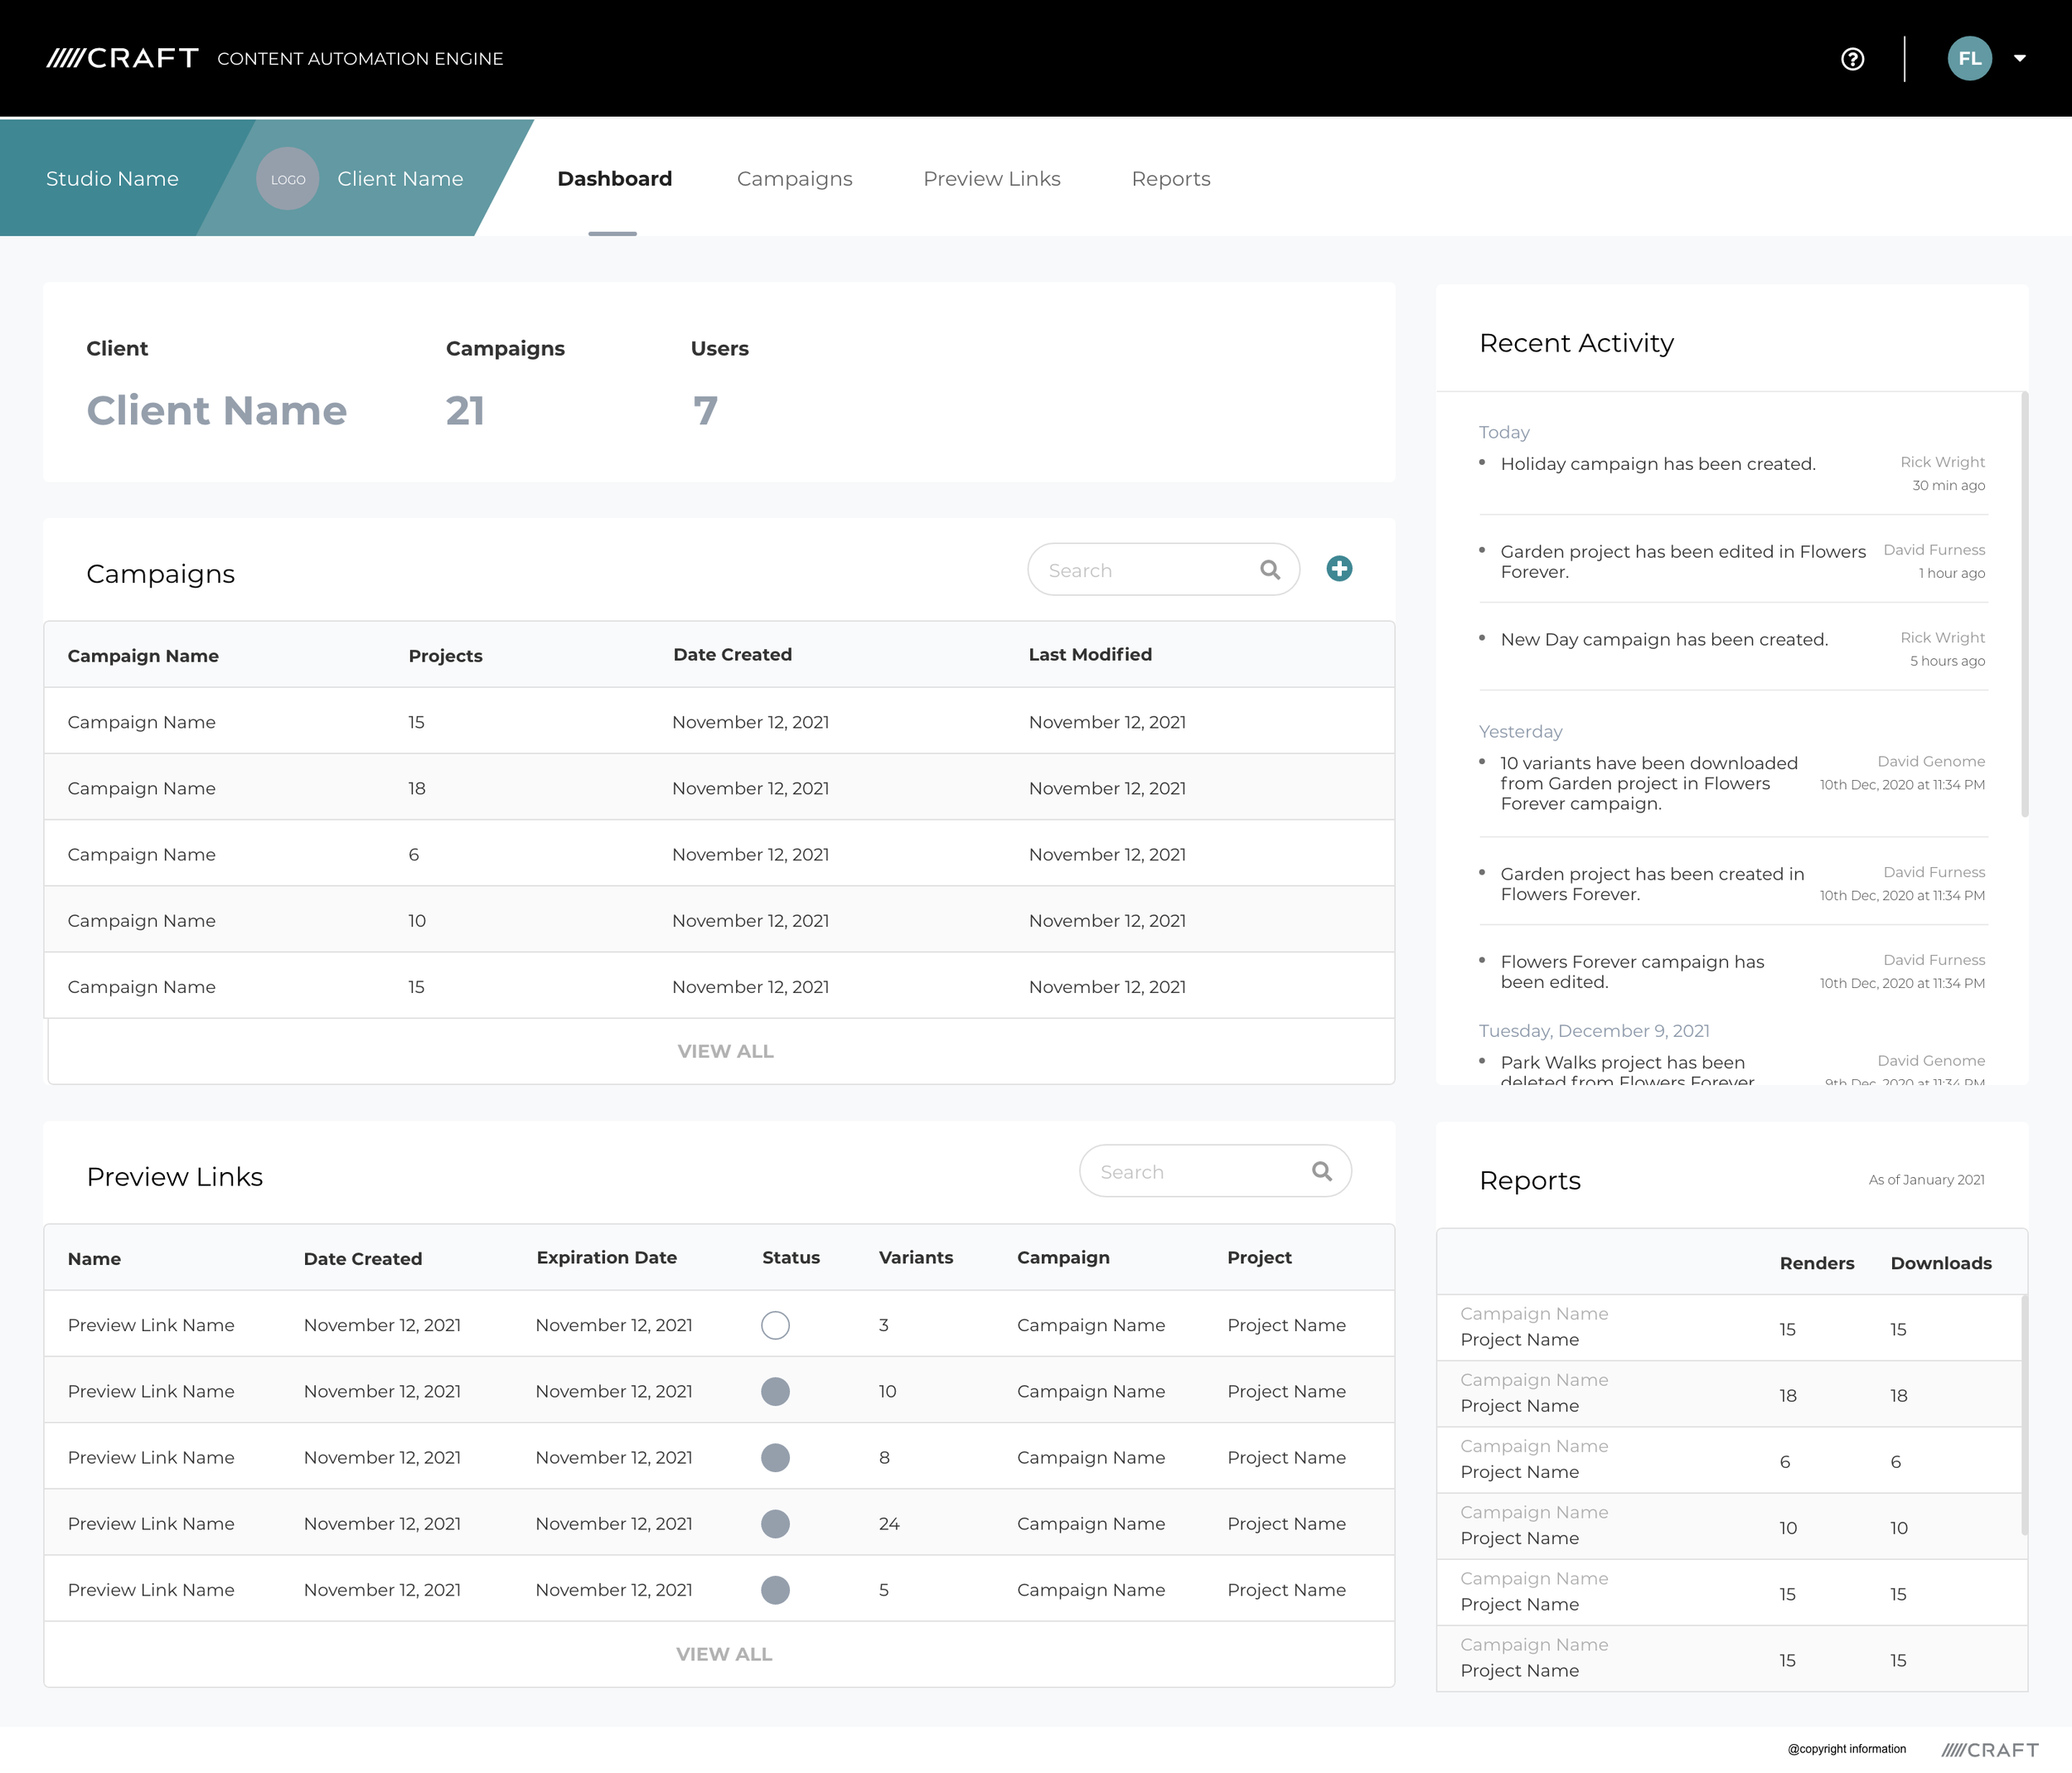
Task: Toggle status circle of first preview link
Action: [x=775, y=1325]
